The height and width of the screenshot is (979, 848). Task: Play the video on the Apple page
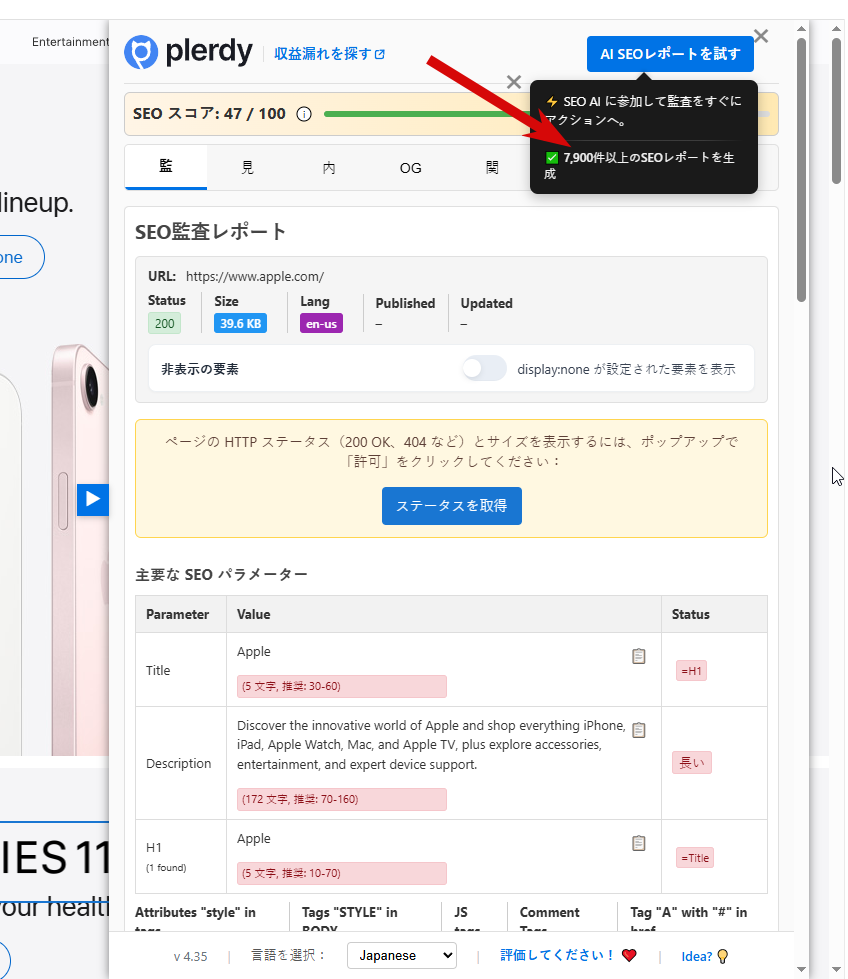click(92, 499)
